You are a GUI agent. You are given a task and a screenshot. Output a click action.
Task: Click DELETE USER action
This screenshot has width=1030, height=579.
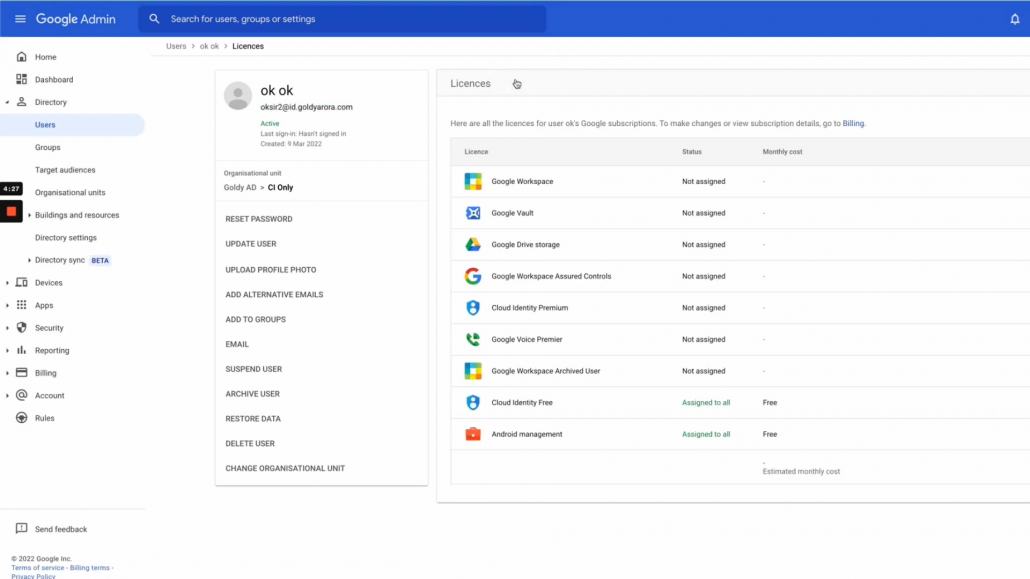pyautogui.click(x=250, y=444)
